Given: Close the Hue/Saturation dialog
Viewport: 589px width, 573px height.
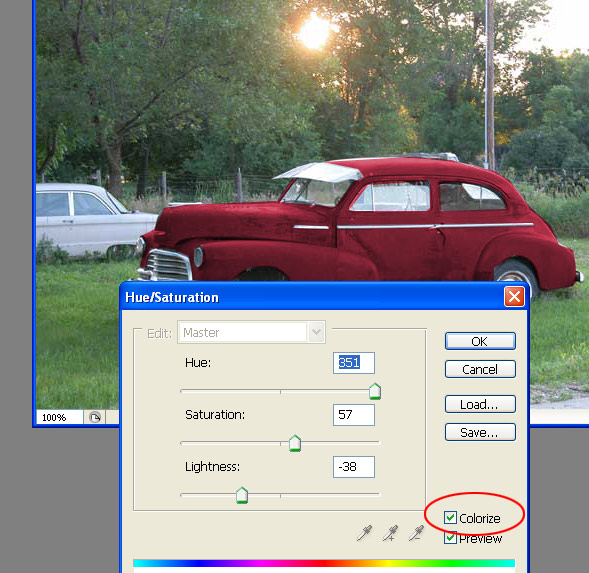Looking at the screenshot, I should [x=514, y=297].
